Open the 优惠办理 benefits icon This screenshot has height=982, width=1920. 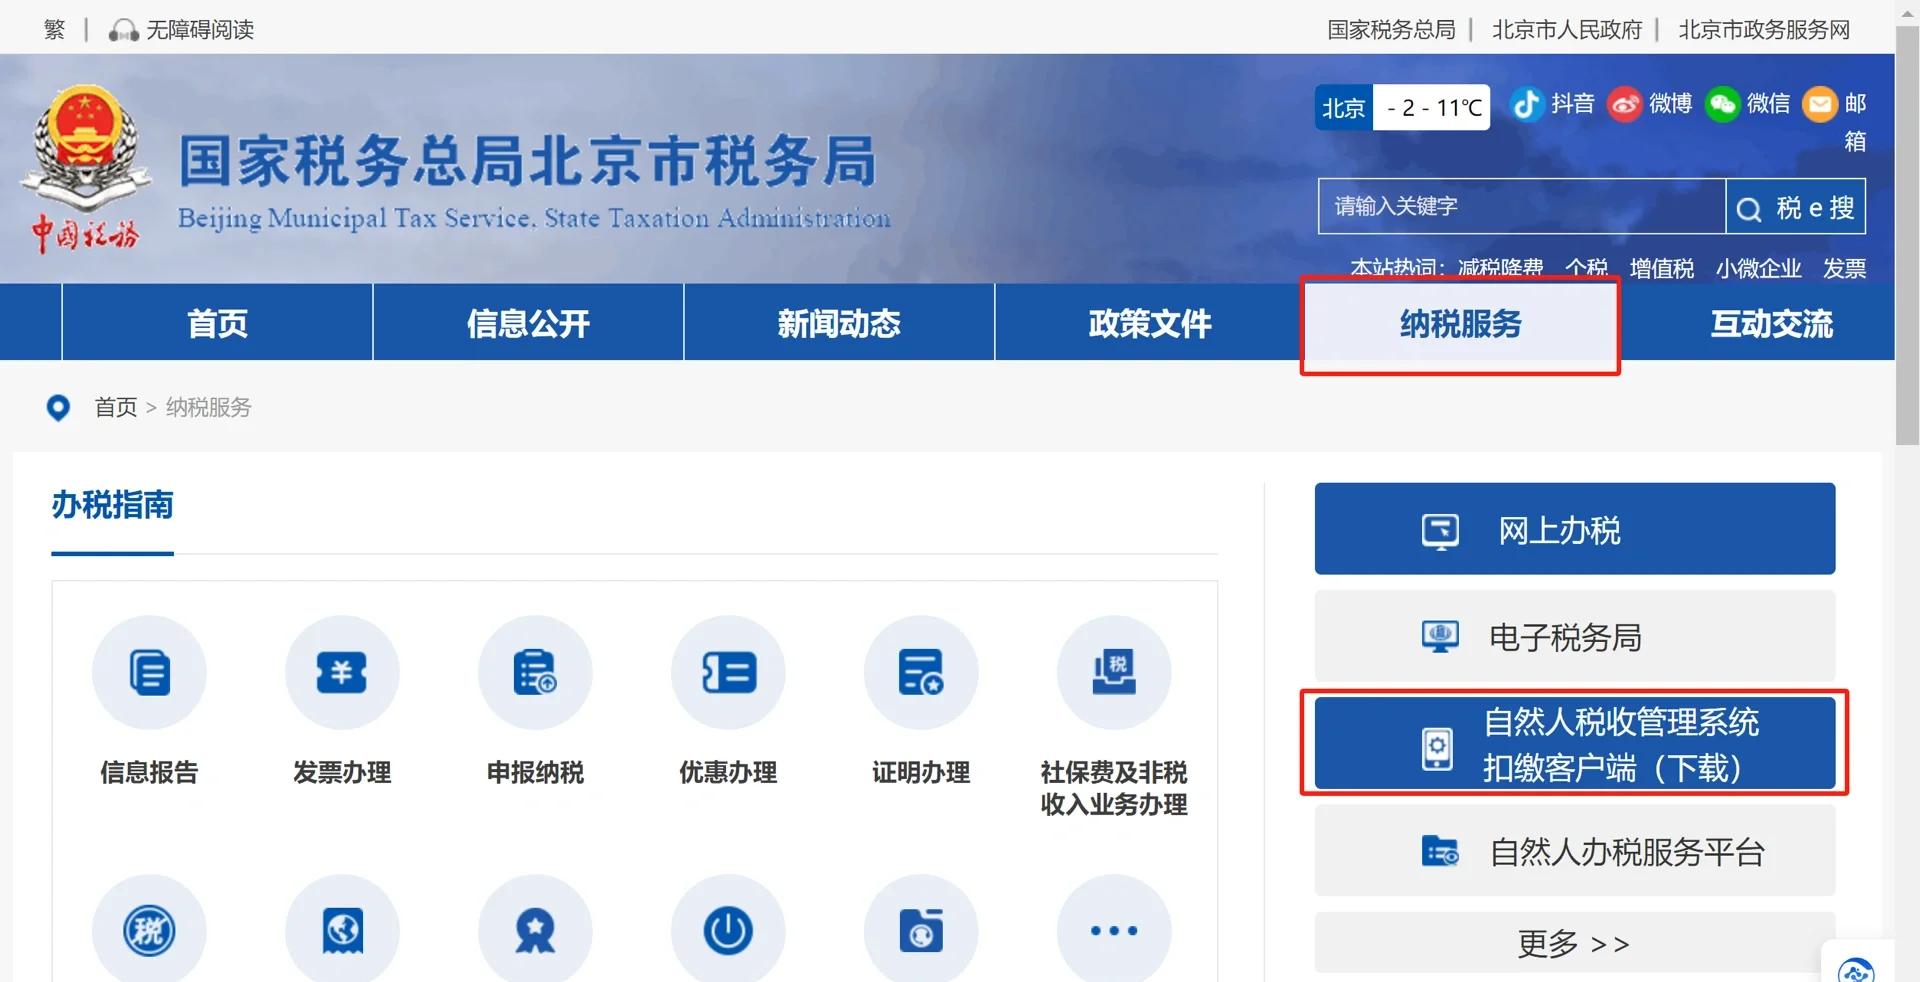point(727,672)
